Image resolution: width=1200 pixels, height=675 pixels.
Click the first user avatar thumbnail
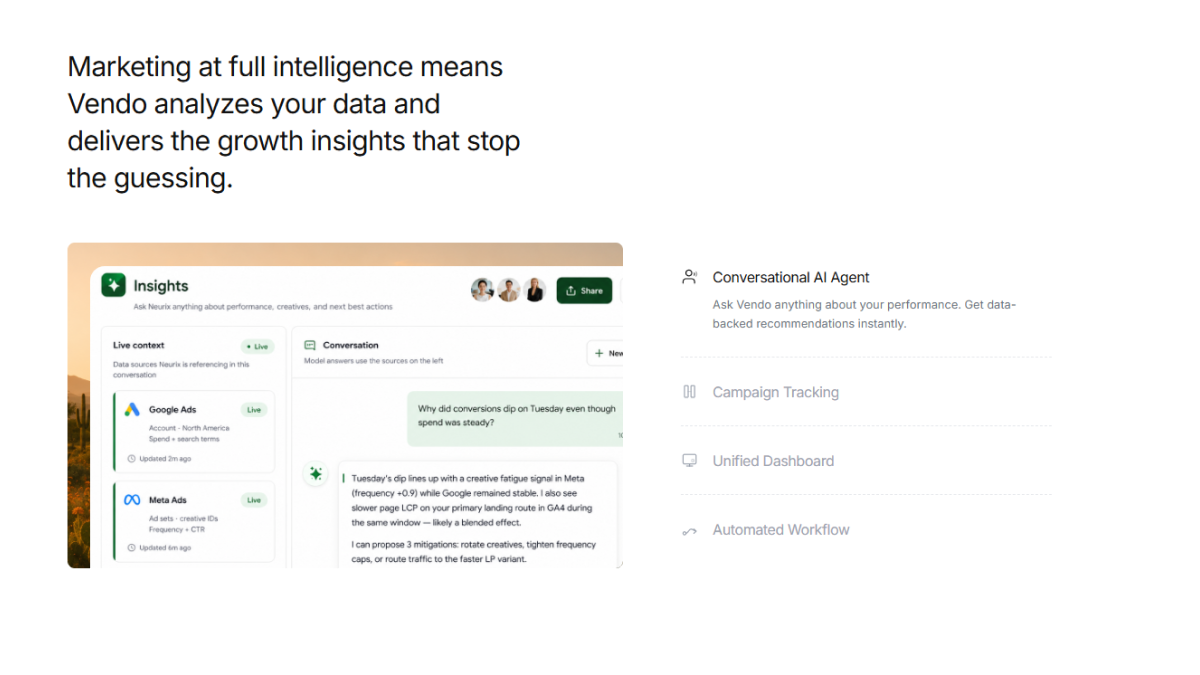point(482,290)
